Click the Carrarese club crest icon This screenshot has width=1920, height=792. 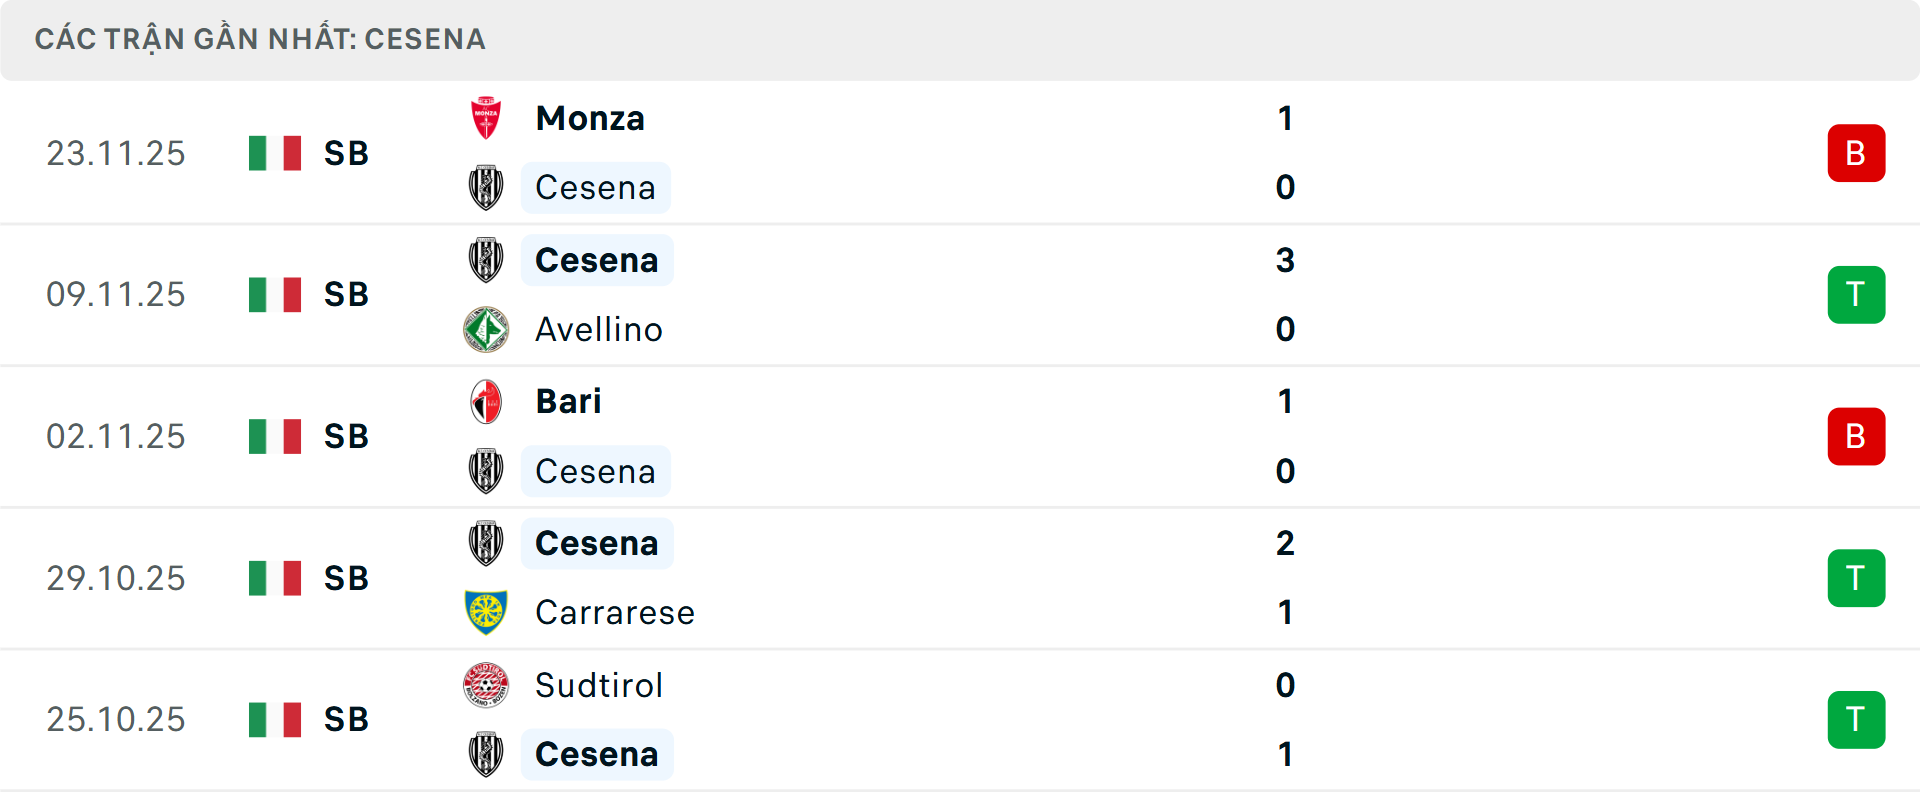[486, 612]
